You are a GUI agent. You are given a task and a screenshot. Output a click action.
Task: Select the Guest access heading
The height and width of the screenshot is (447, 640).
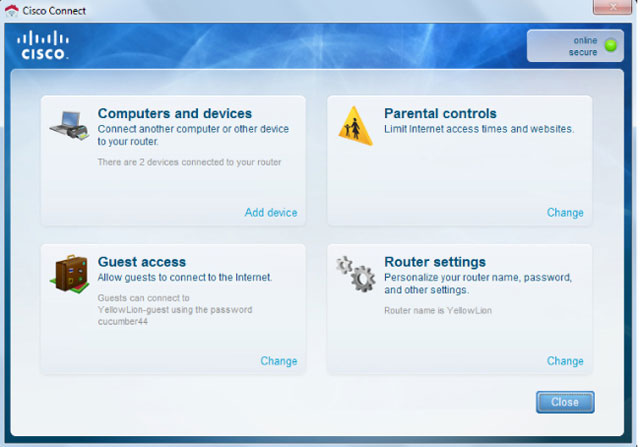[142, 262]
